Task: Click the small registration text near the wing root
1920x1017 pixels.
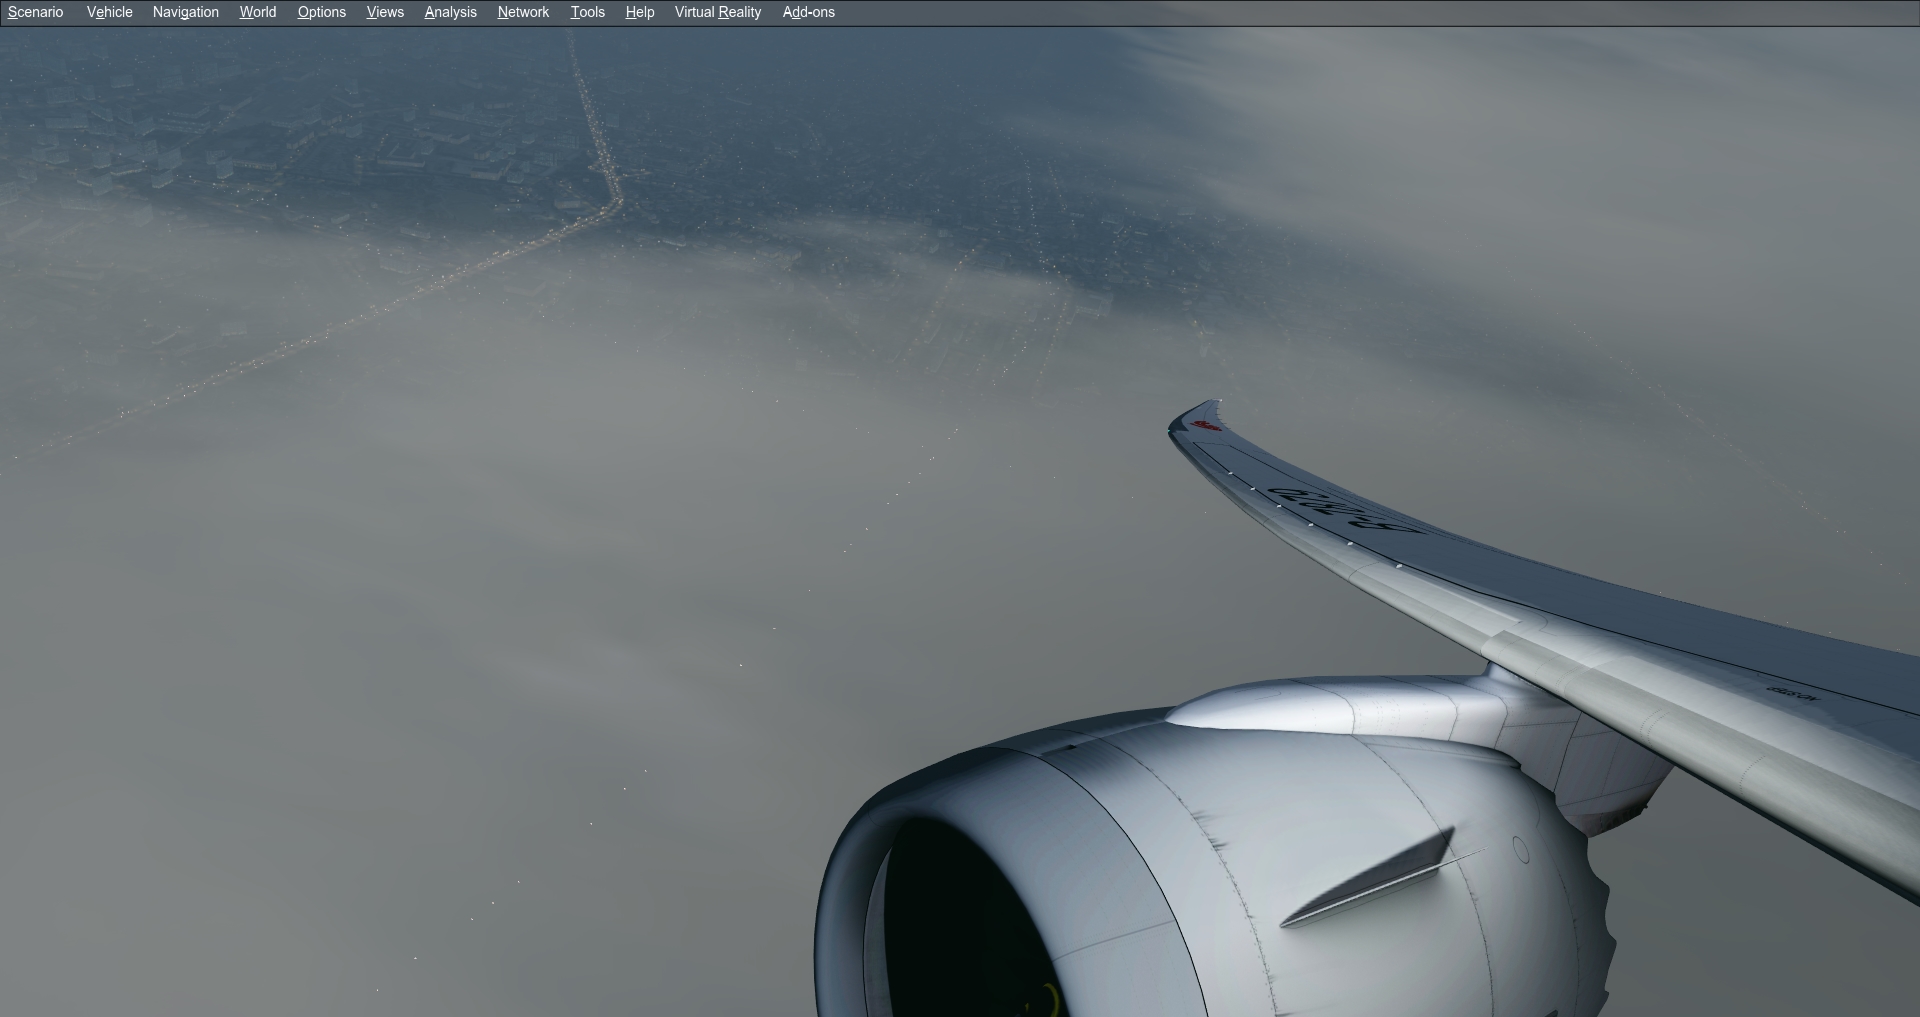Action: tap(1792, 692)
